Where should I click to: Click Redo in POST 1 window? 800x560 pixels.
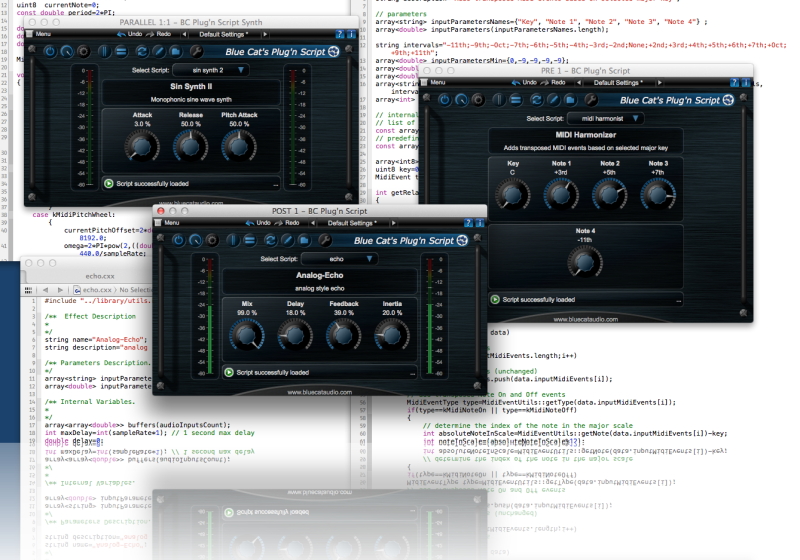tap(287, 223)
